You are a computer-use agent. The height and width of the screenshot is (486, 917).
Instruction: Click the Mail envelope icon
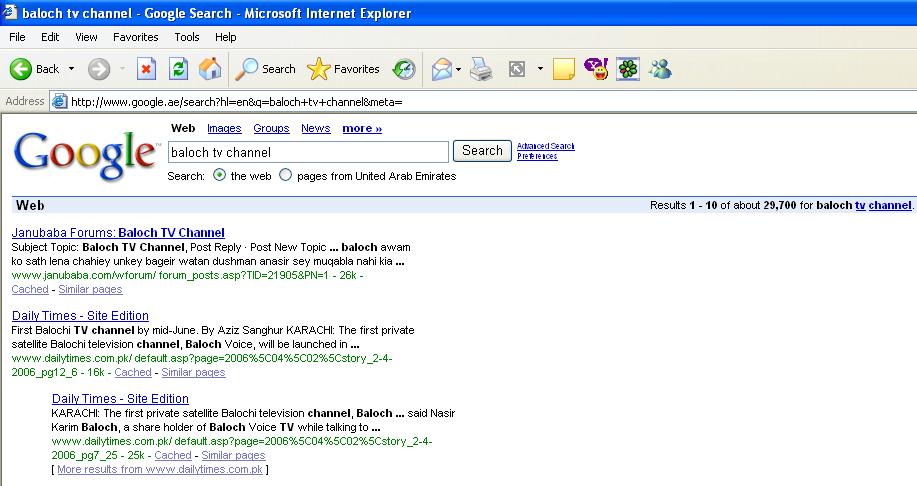[442, 70]
